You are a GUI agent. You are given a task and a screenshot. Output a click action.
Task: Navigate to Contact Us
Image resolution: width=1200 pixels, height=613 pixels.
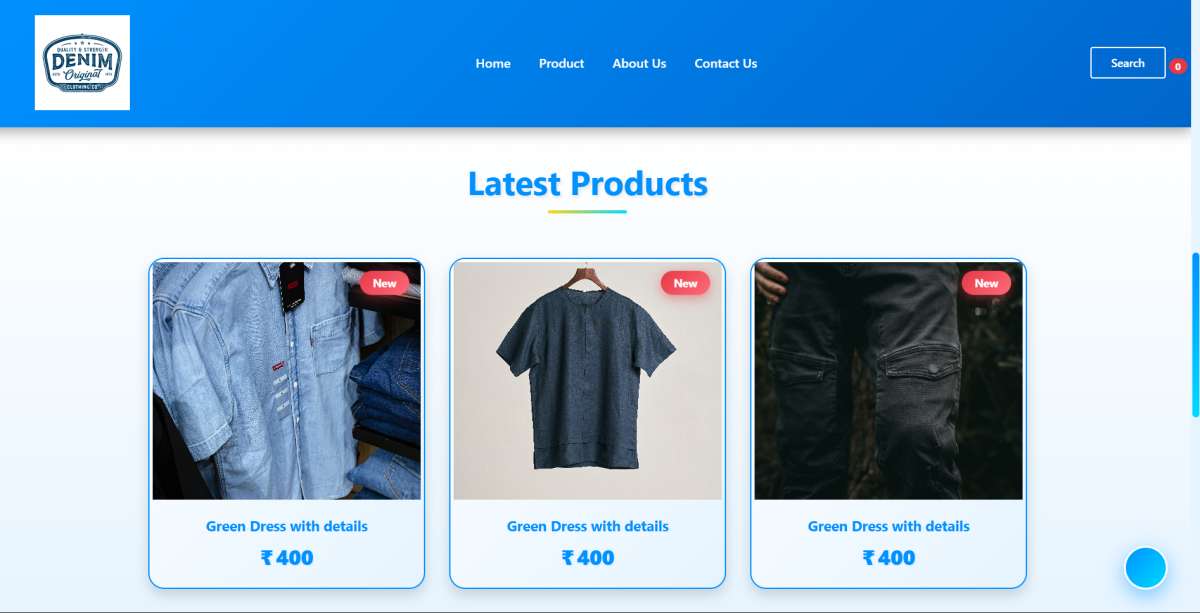click(726, 63)
